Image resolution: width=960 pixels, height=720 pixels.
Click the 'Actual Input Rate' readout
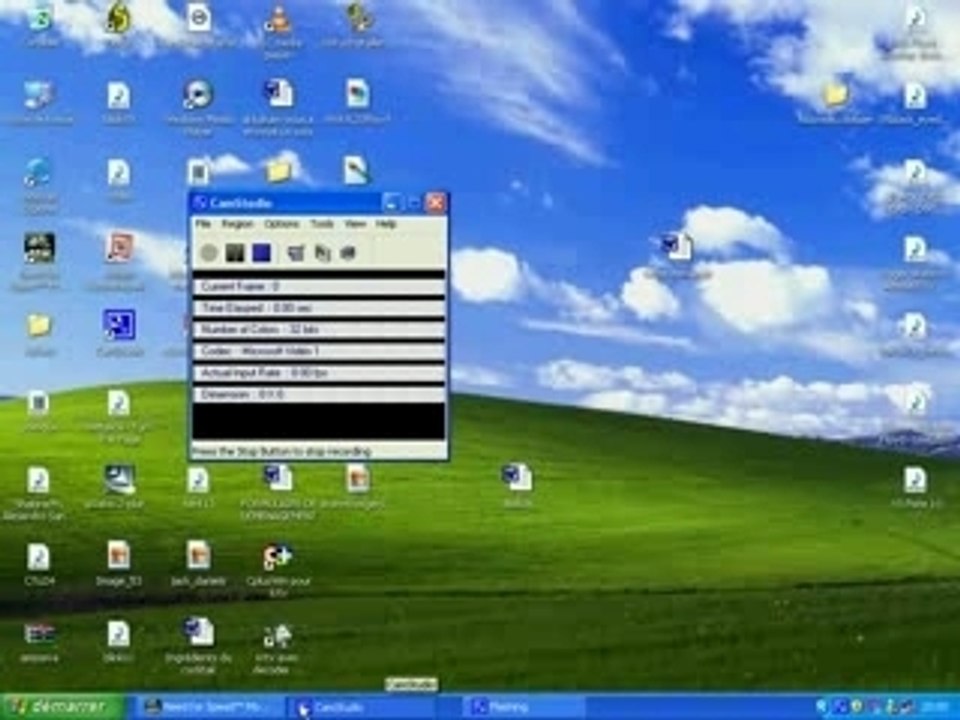pyautogui.click(x=318, y=373)
